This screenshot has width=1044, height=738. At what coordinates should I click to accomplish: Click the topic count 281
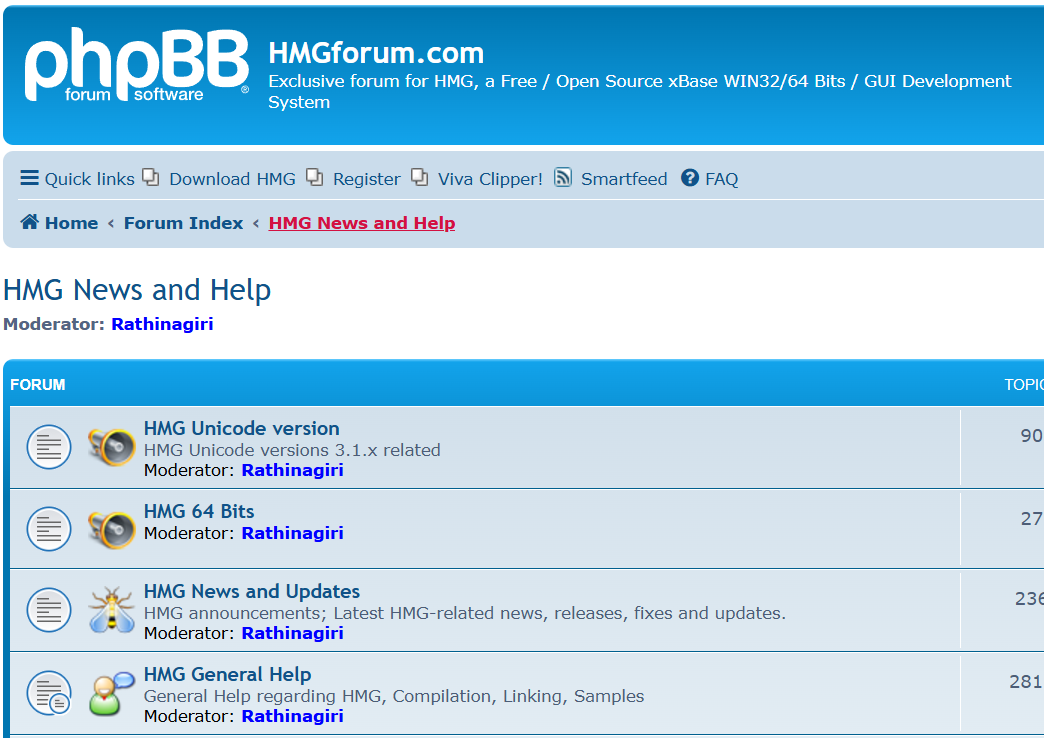pos(1026,682)
